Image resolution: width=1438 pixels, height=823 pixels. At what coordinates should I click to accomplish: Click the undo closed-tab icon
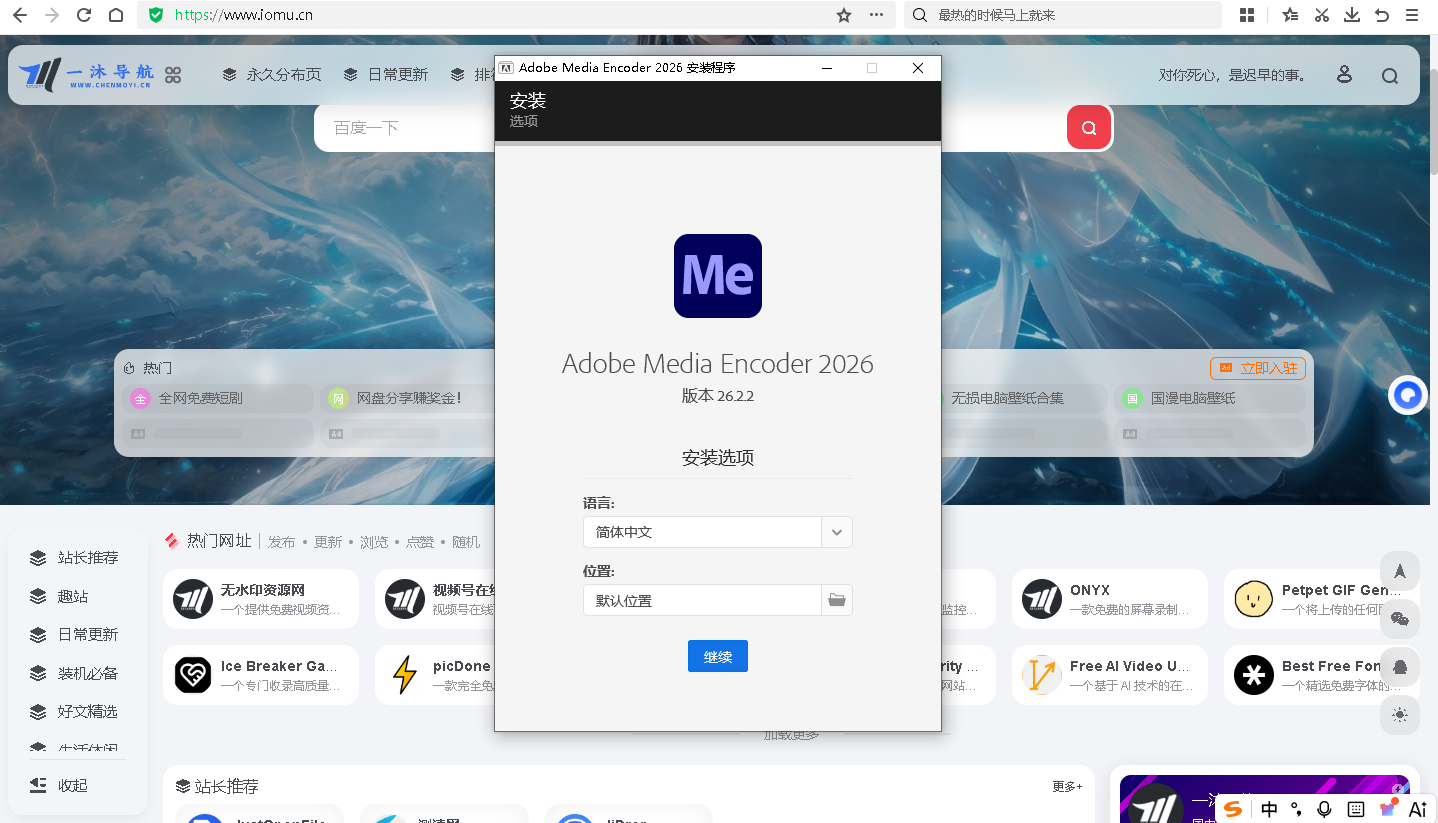1382,15
